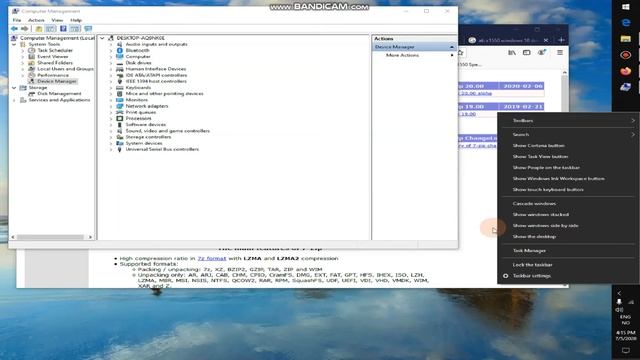
Task: Select Show windows side by side
Action: (568, 225)
